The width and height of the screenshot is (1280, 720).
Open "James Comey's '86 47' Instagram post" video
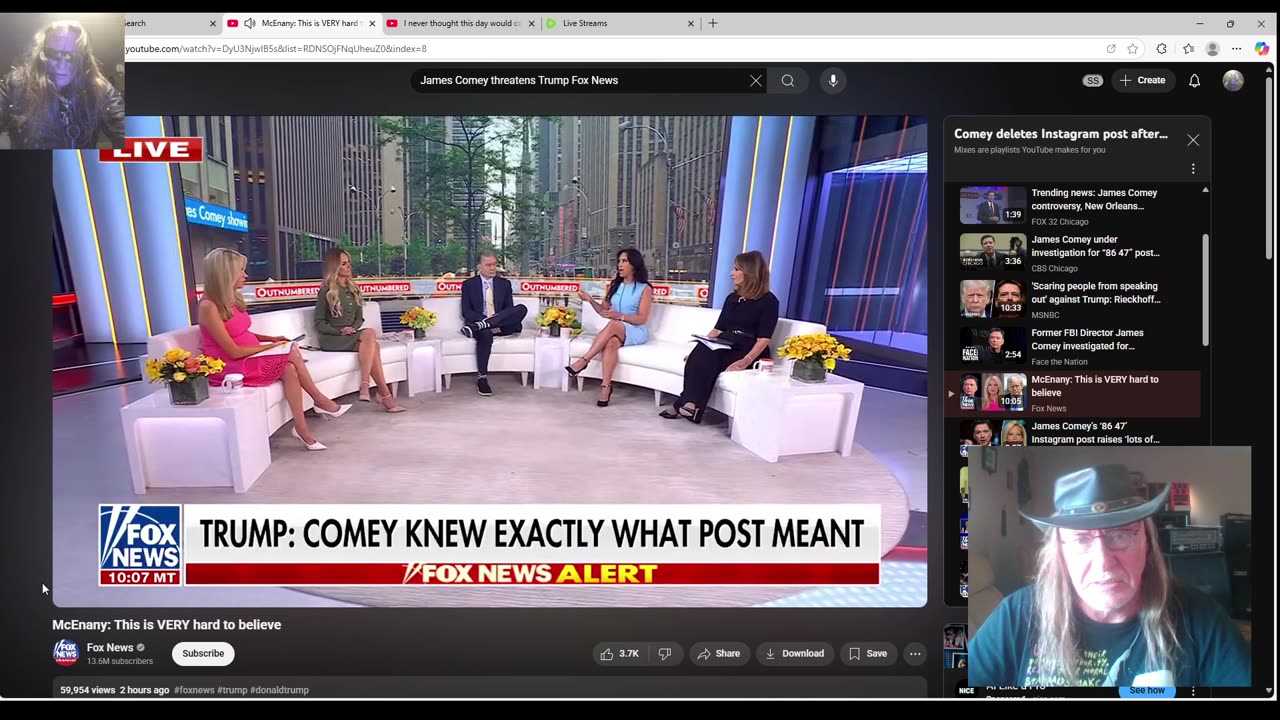(1080, 433)
